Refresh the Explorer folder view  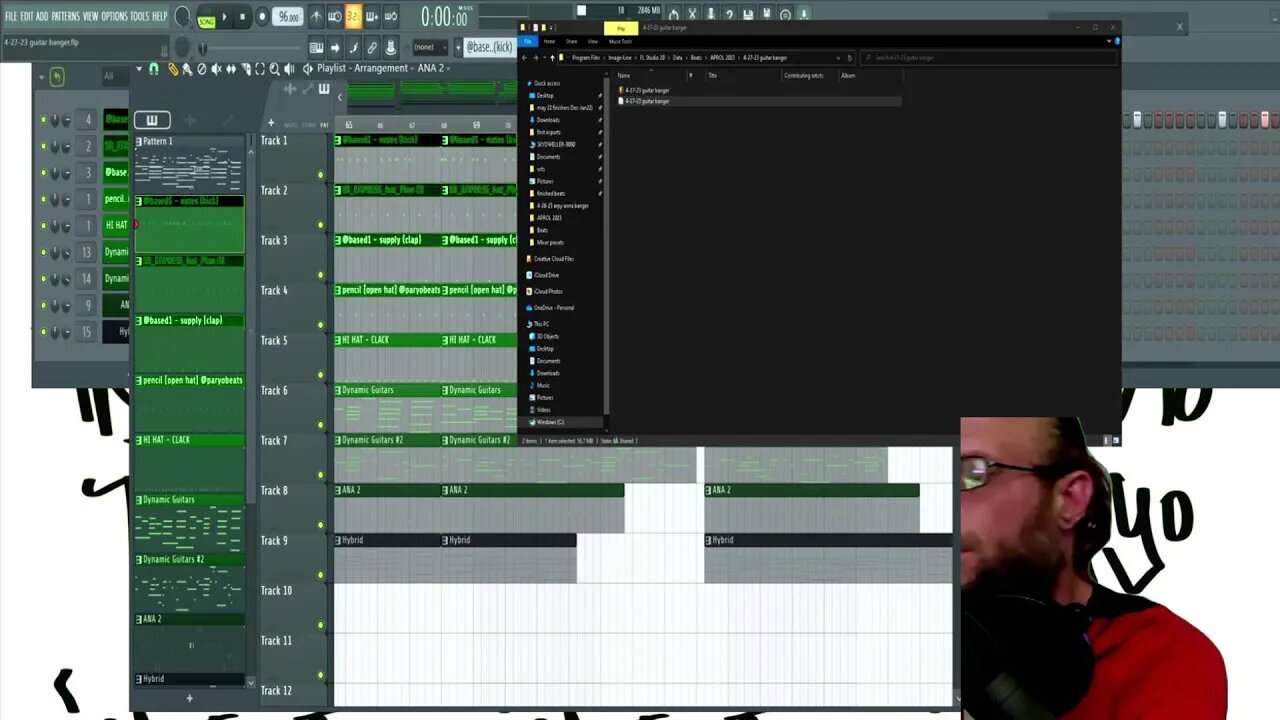coord(850,58)
